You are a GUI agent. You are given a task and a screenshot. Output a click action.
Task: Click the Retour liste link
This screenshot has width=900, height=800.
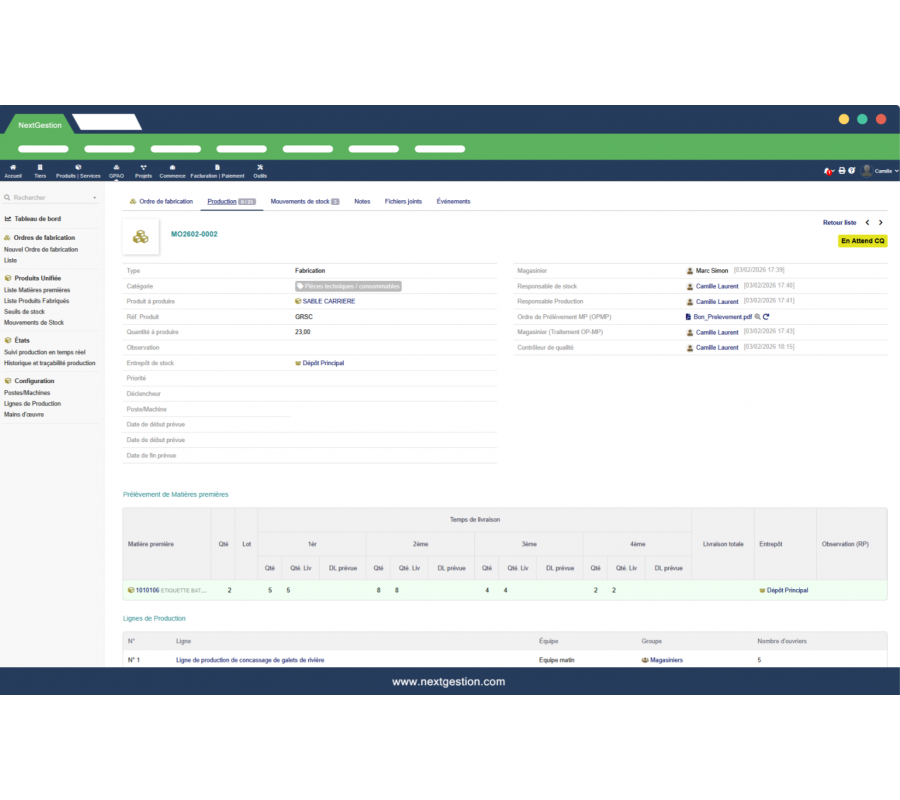pos(839,222)
